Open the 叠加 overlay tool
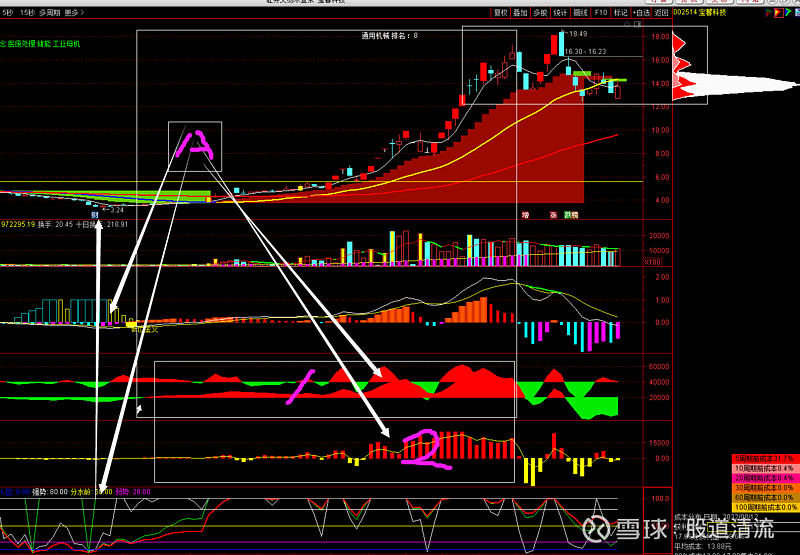Screen dimensions: 800x555 pyautogui.click(x=521, y=13)
